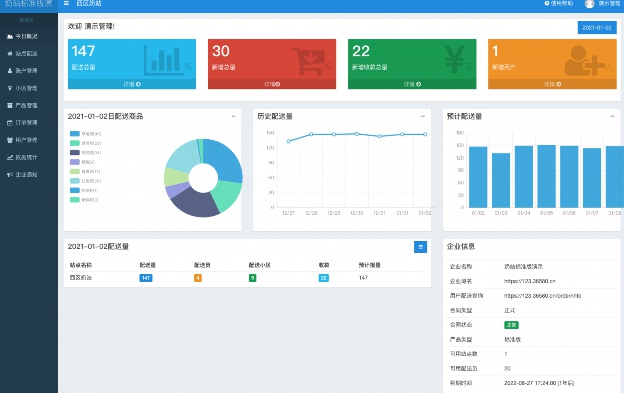The image size is (624, 393).
Task: Collapse the 历史配送量 panel
Action: (423, 116)
